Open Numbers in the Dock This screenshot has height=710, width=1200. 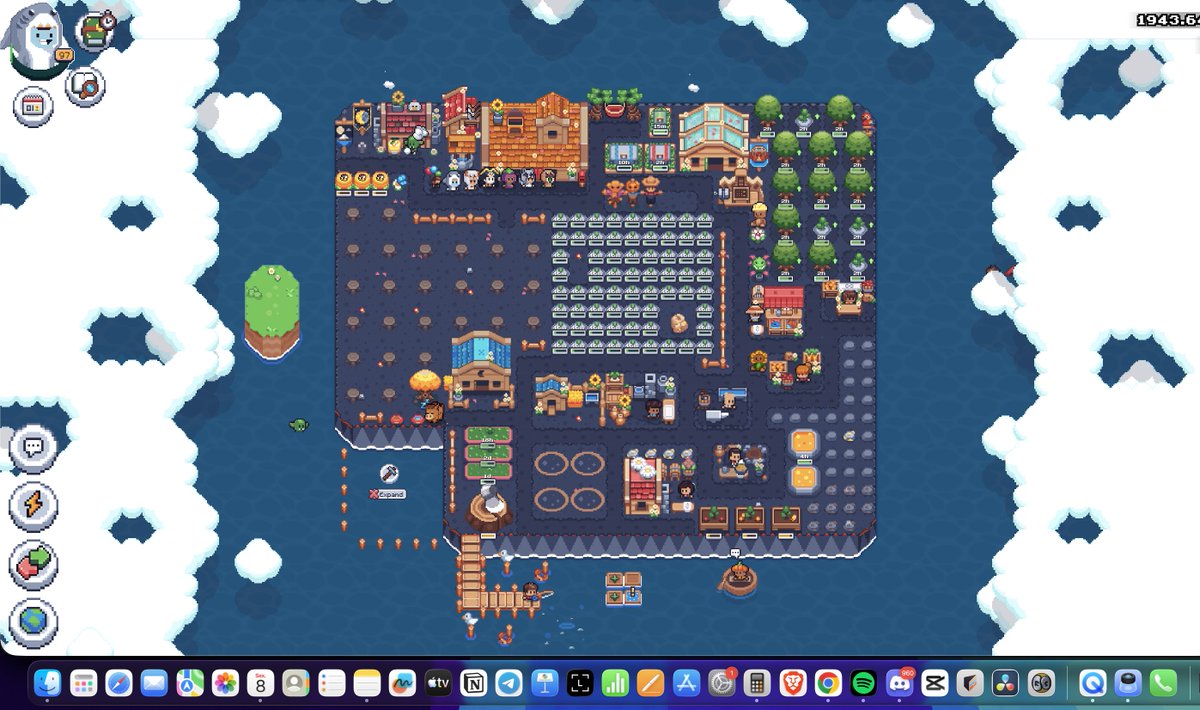(616, 683)
